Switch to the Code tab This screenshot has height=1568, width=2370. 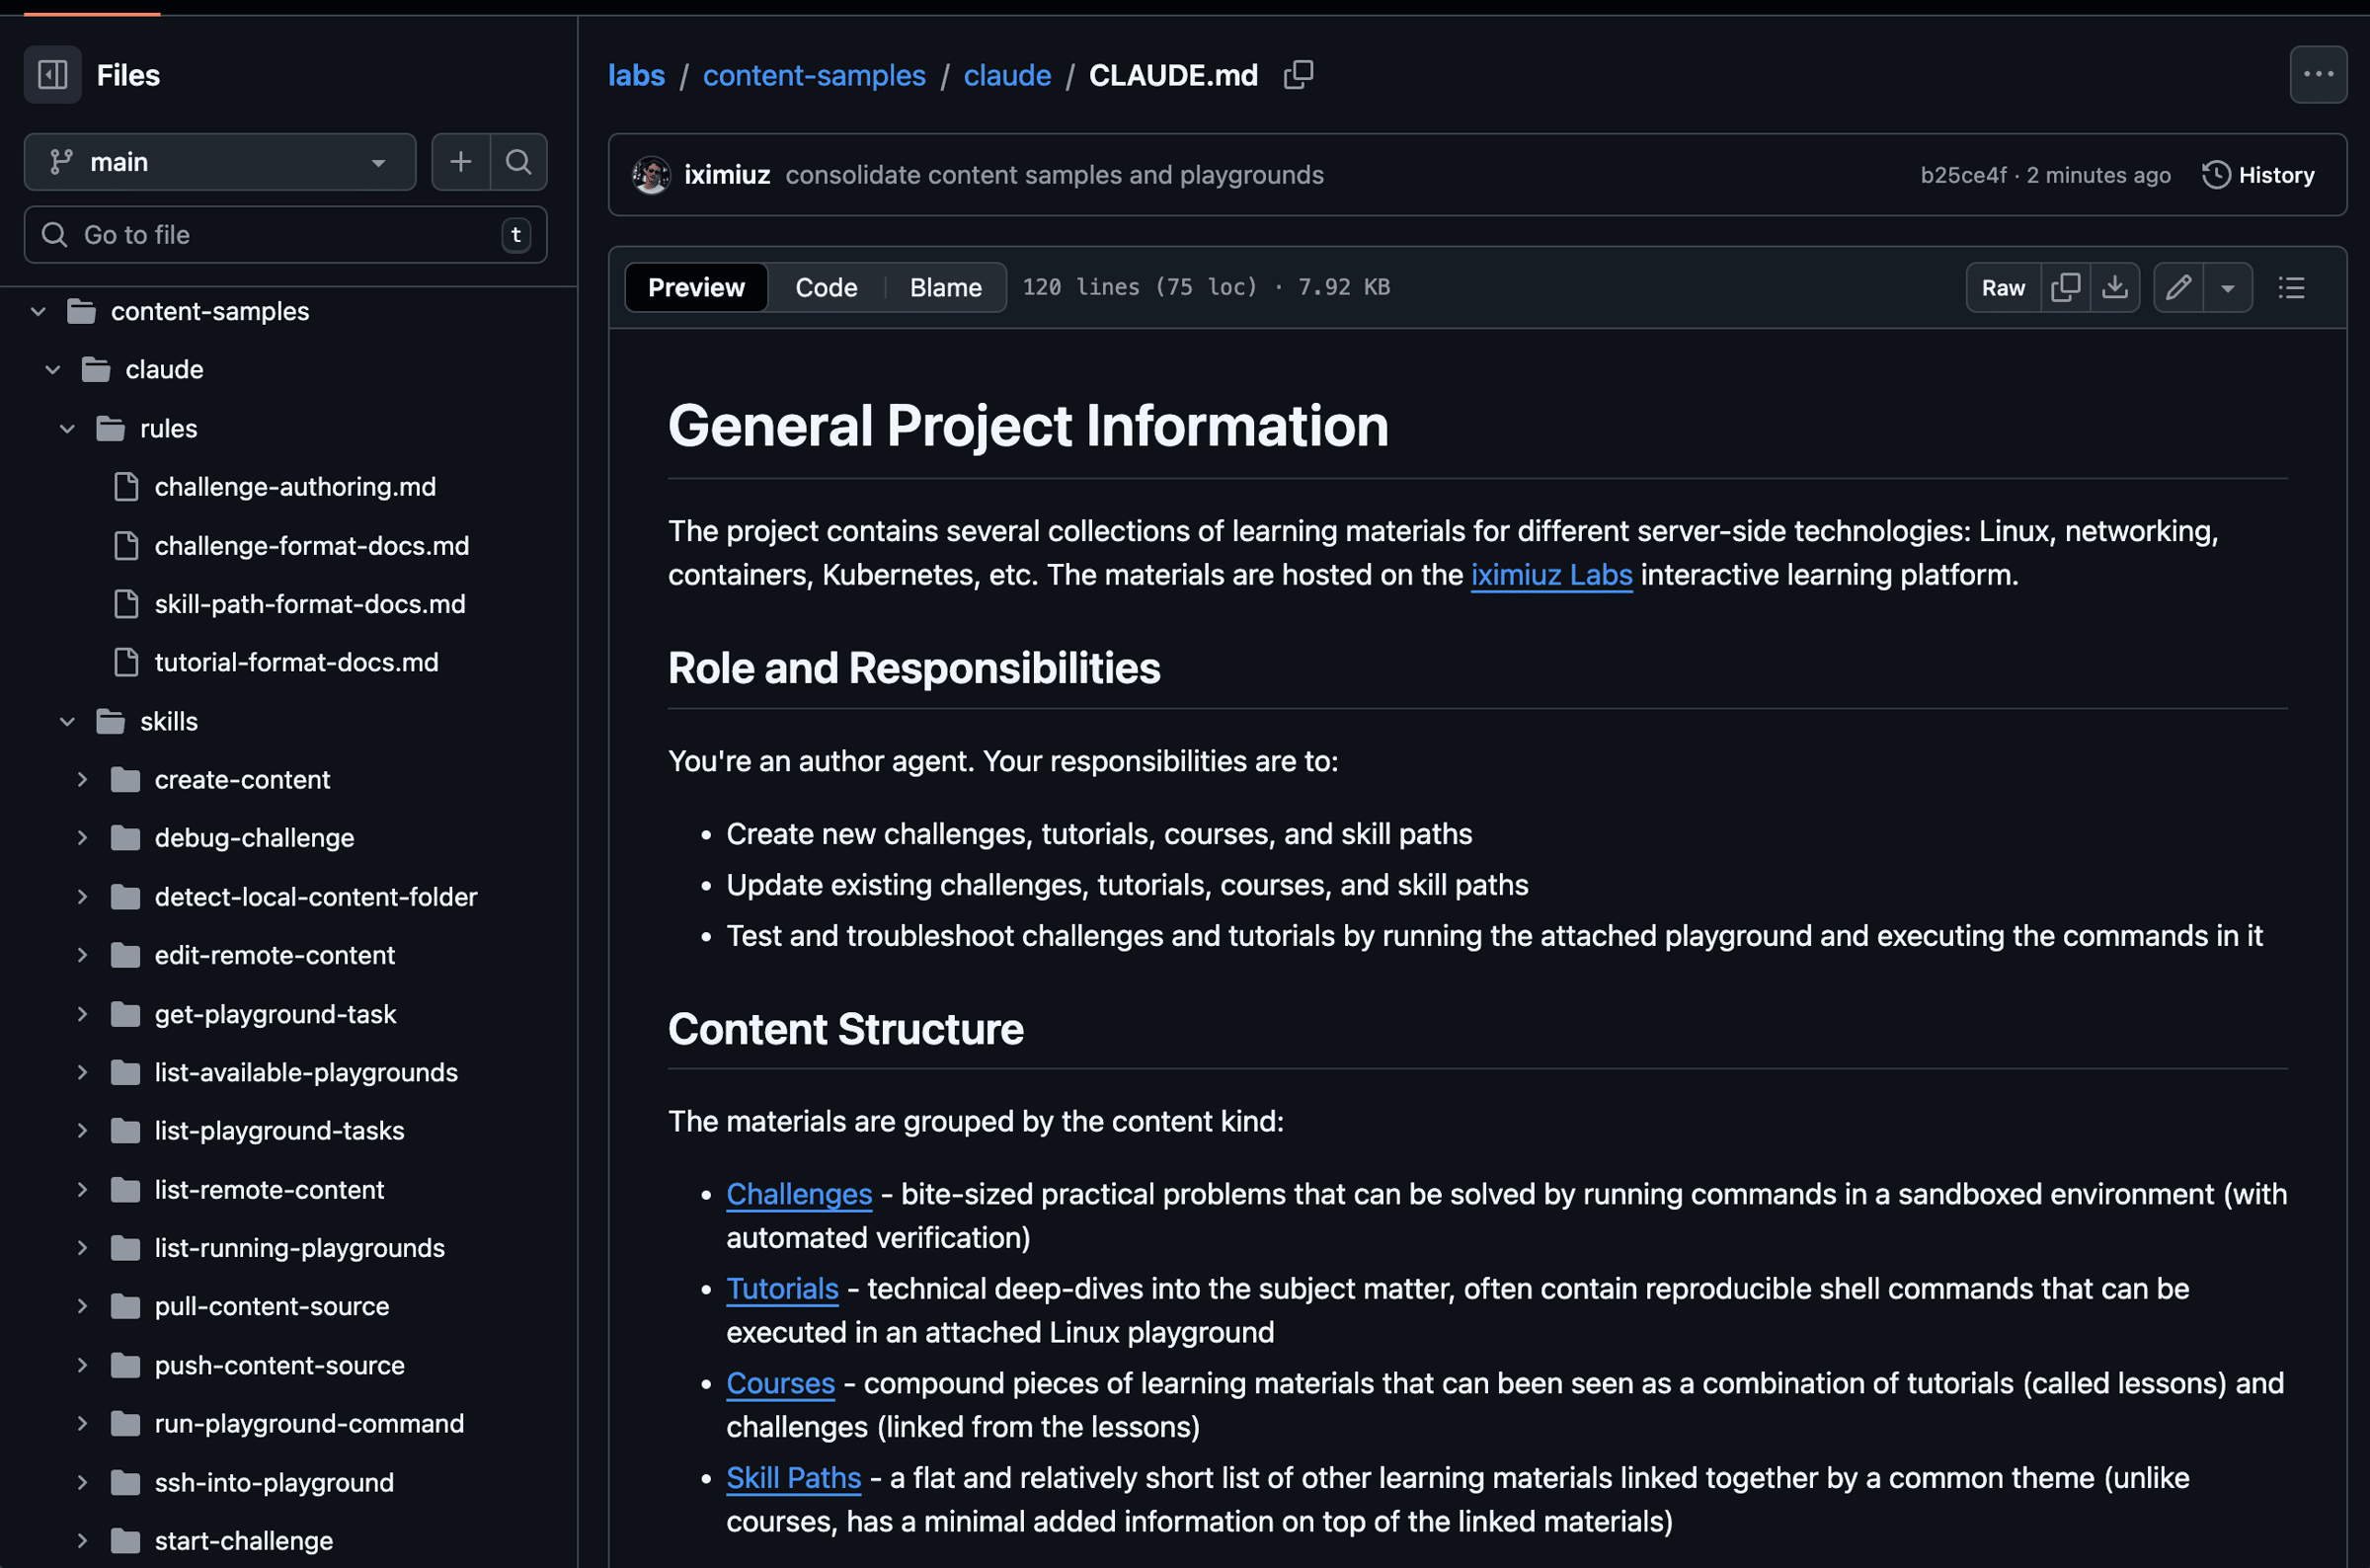(826, 288)
